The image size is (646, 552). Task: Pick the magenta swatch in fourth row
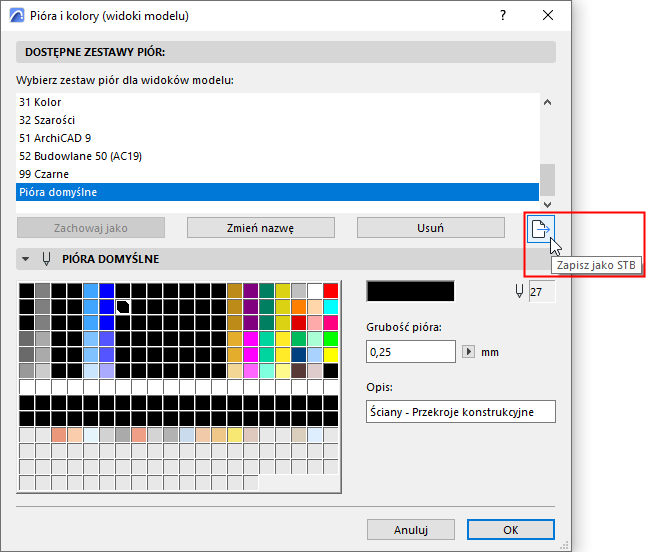[250, 339]
